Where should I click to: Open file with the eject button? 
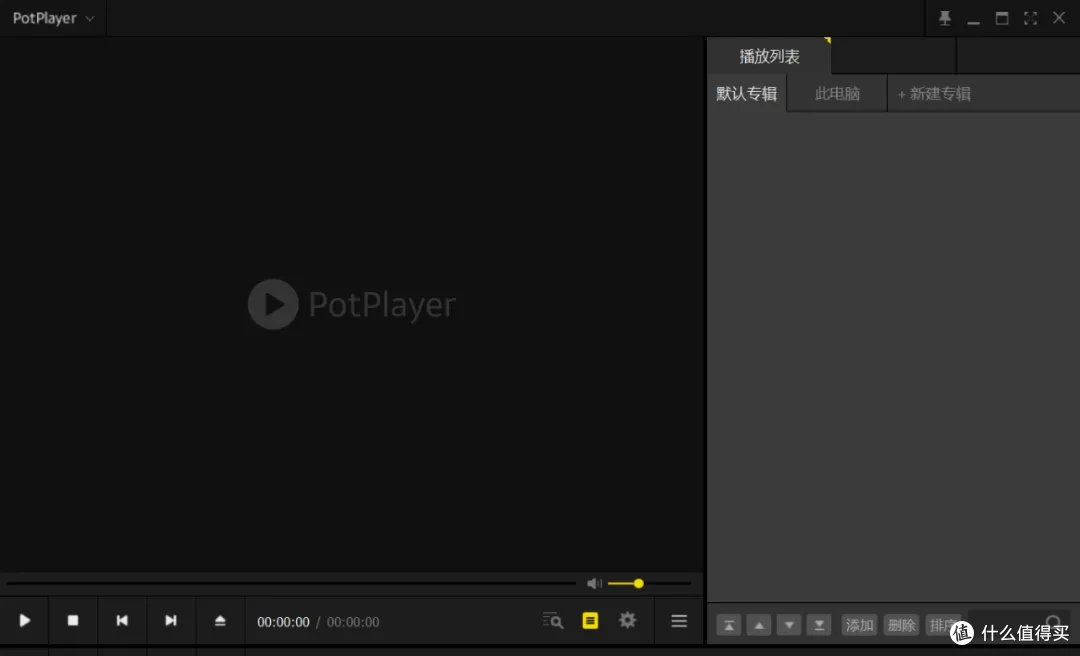coord(220,621)
